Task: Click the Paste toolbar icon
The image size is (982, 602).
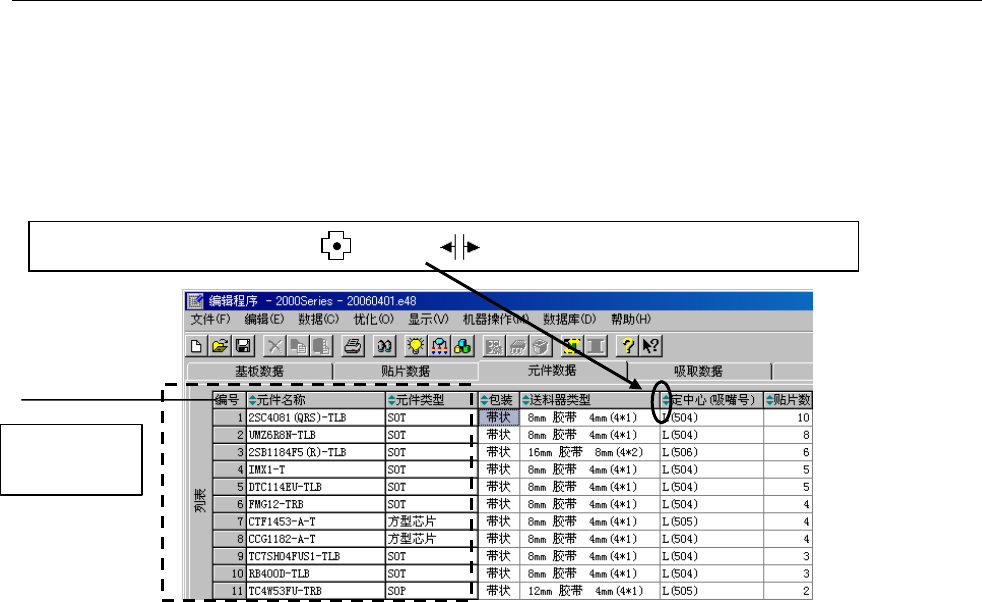Action: 321,346
